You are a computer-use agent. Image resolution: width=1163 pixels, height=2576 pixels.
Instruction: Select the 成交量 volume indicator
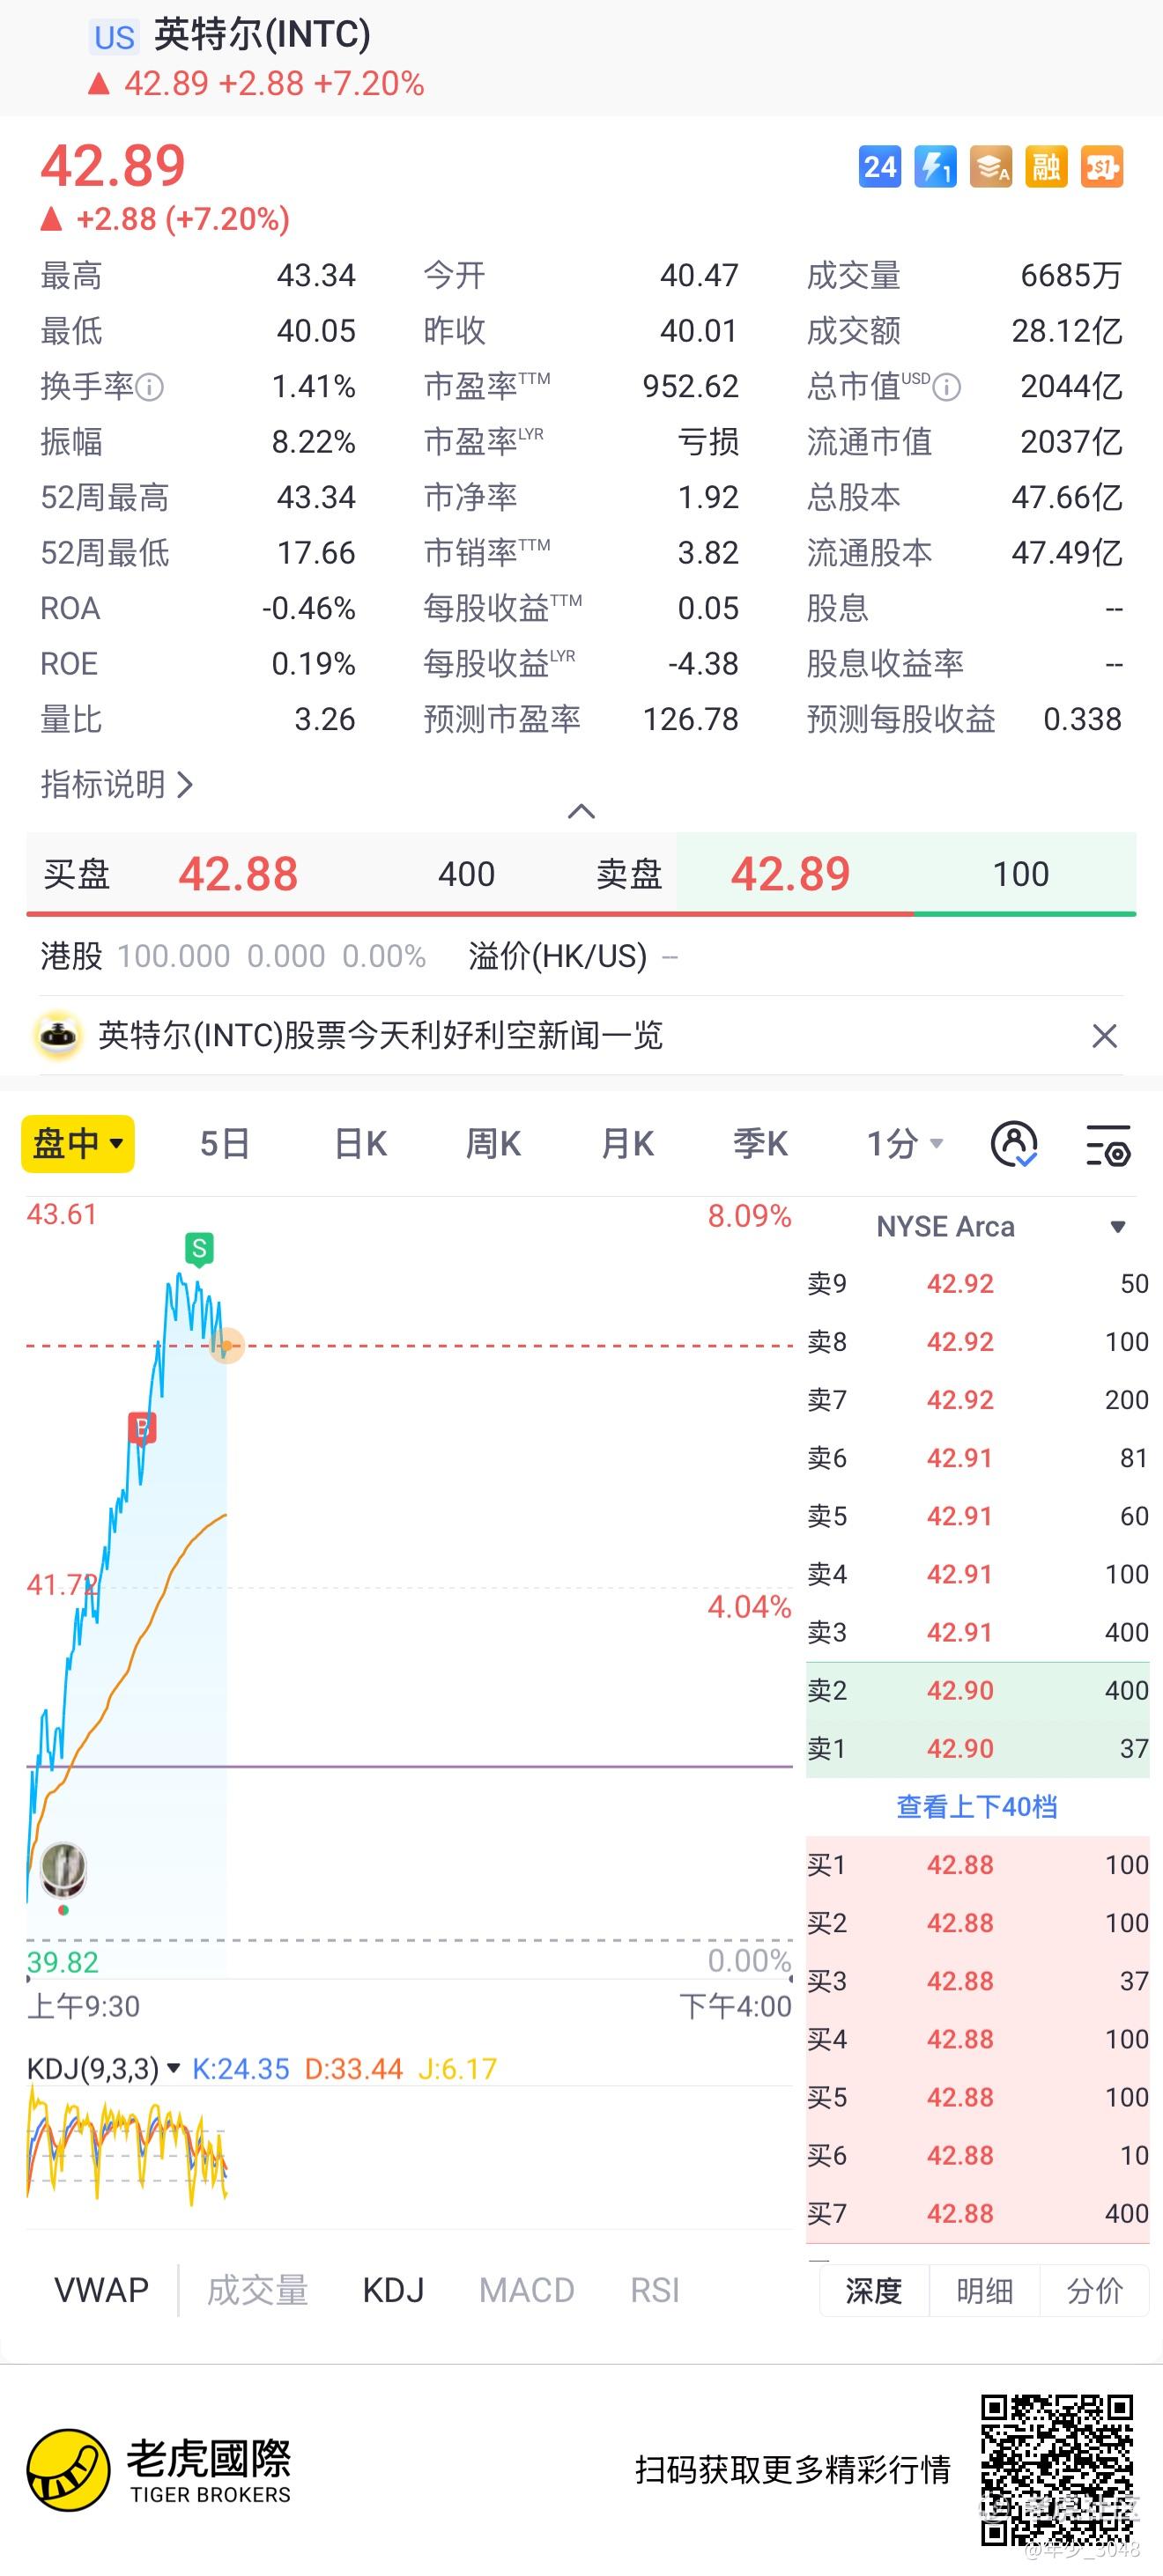pyautogui.click(x=258, y=2290)
